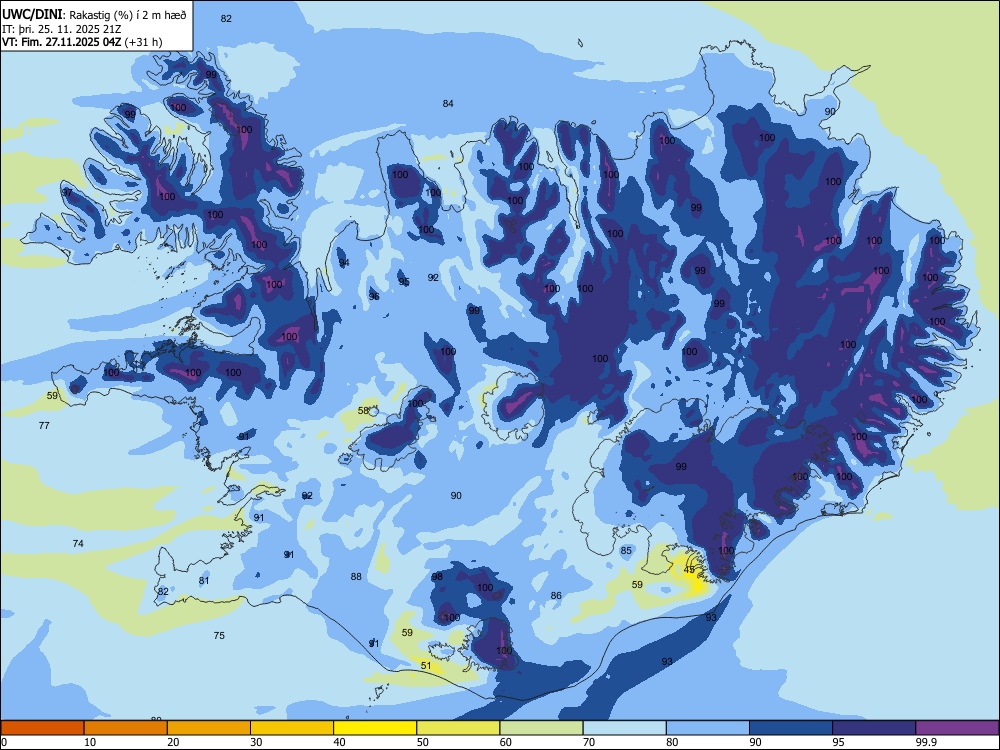The height and width of the screenshot is (750, 1000).
Task: Pick the 50–60 pale yellow legend swatch
Action: click(x=458, y=728)
